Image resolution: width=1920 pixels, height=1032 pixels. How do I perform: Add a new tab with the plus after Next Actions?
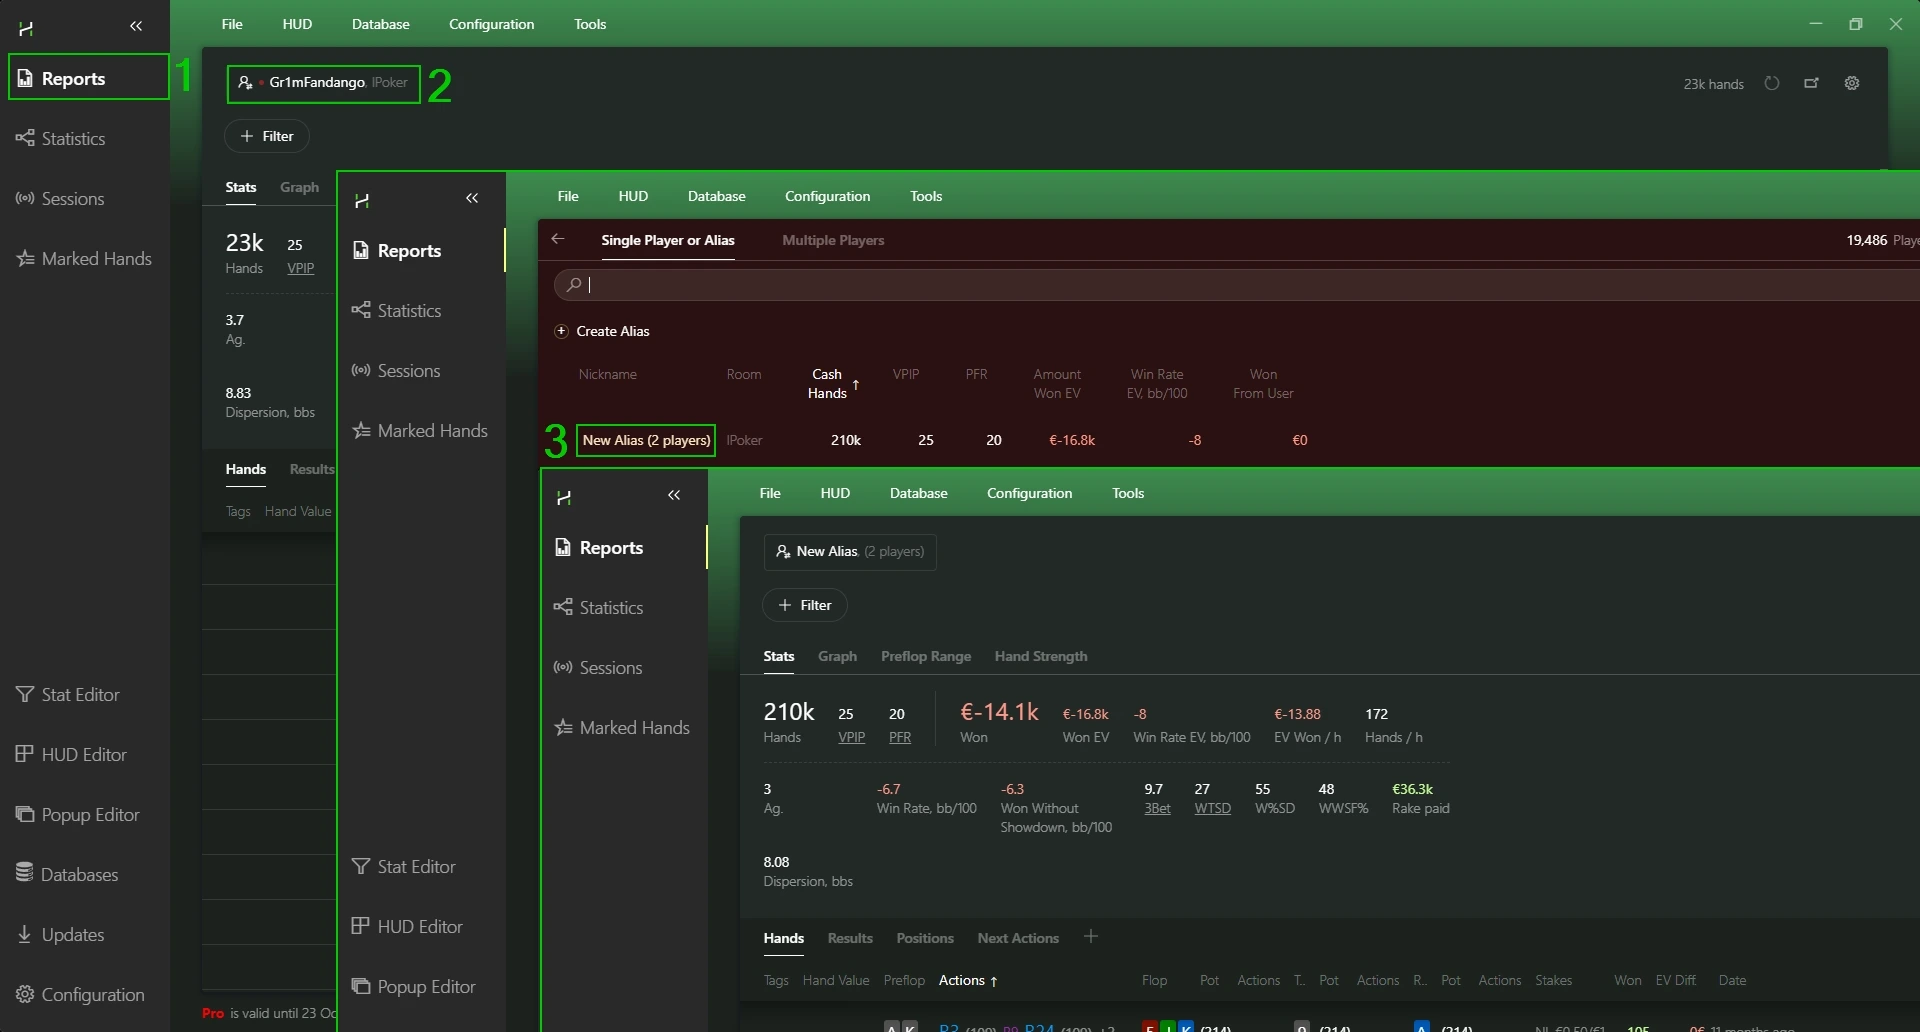point(1091,937)
